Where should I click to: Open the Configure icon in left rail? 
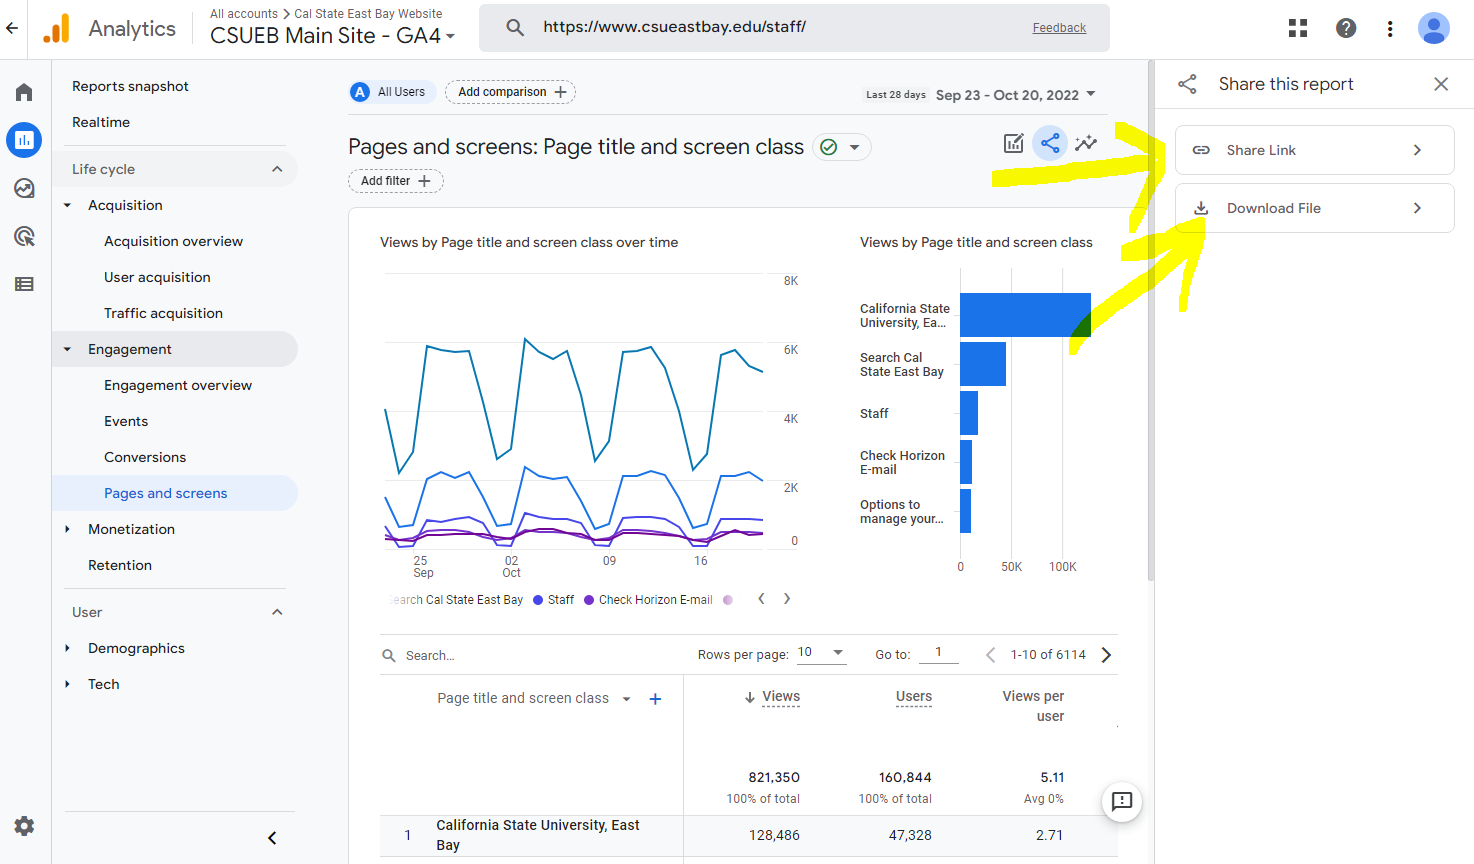click(24, 284)
